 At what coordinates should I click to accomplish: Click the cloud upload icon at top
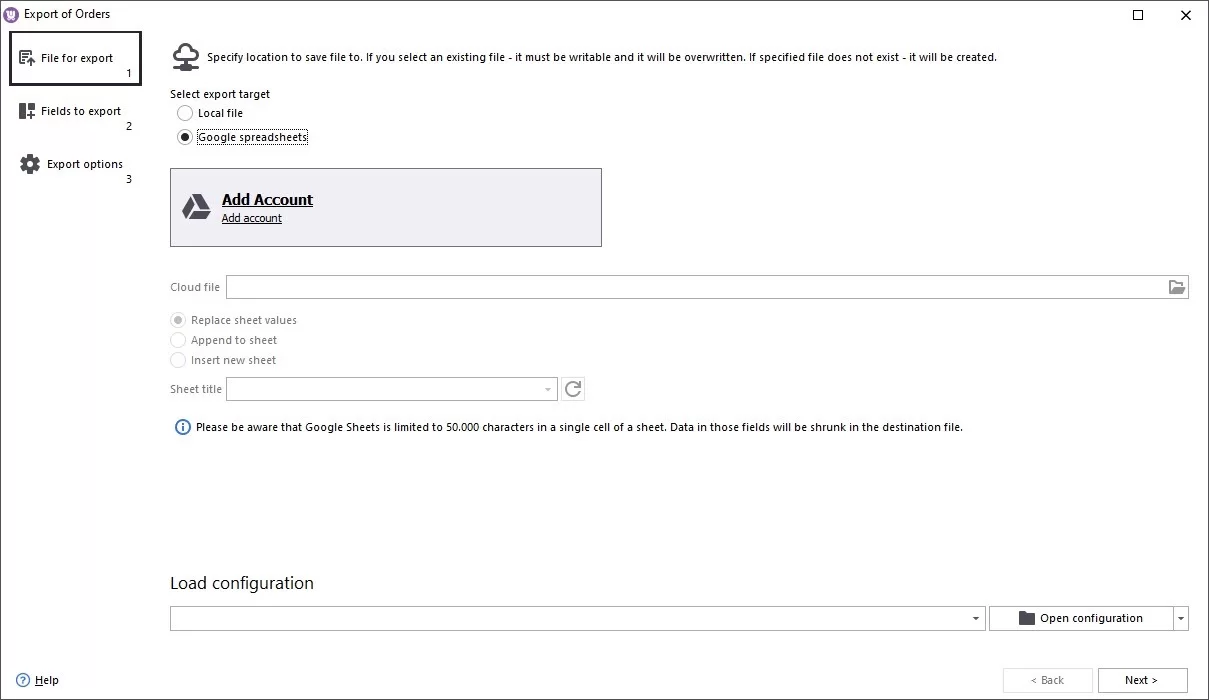tap(185, 57)
